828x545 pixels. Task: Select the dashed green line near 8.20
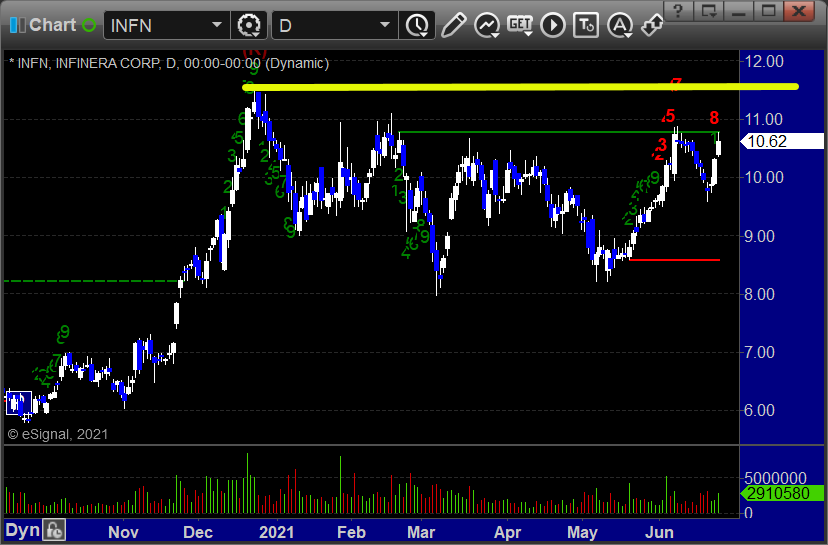coord(91,281)
